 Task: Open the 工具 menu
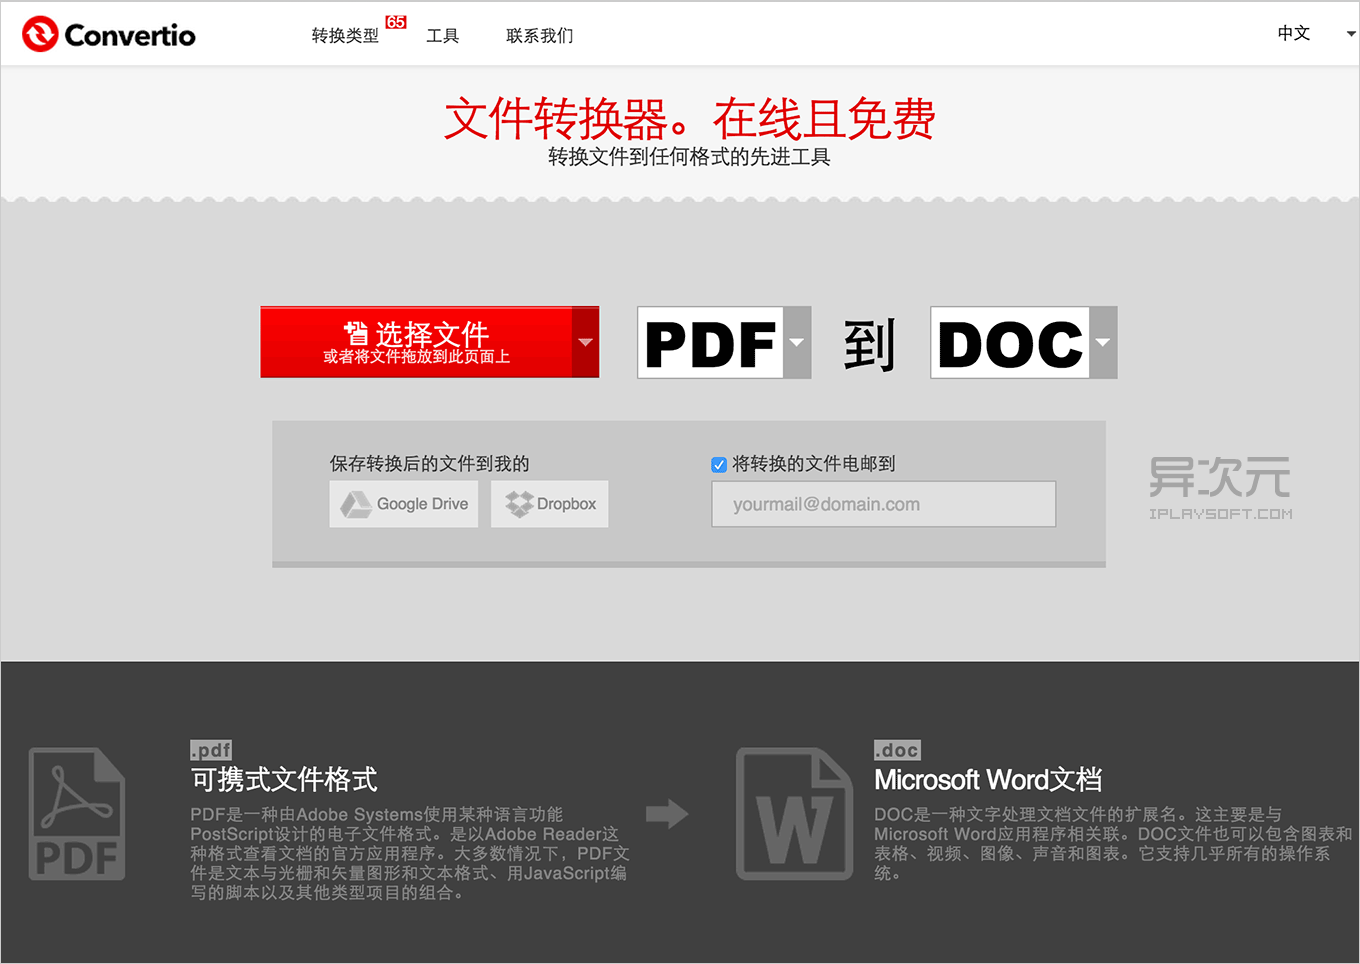(x=443, y=35)
